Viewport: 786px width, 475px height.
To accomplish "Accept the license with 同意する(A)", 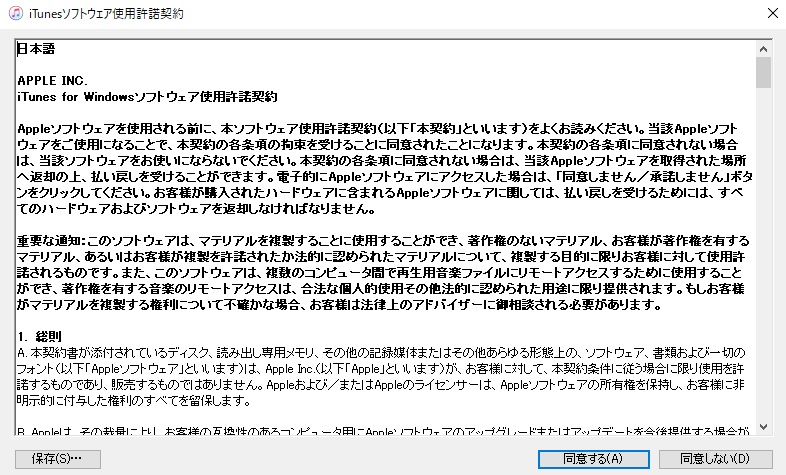I will click(x=594, y=458).
